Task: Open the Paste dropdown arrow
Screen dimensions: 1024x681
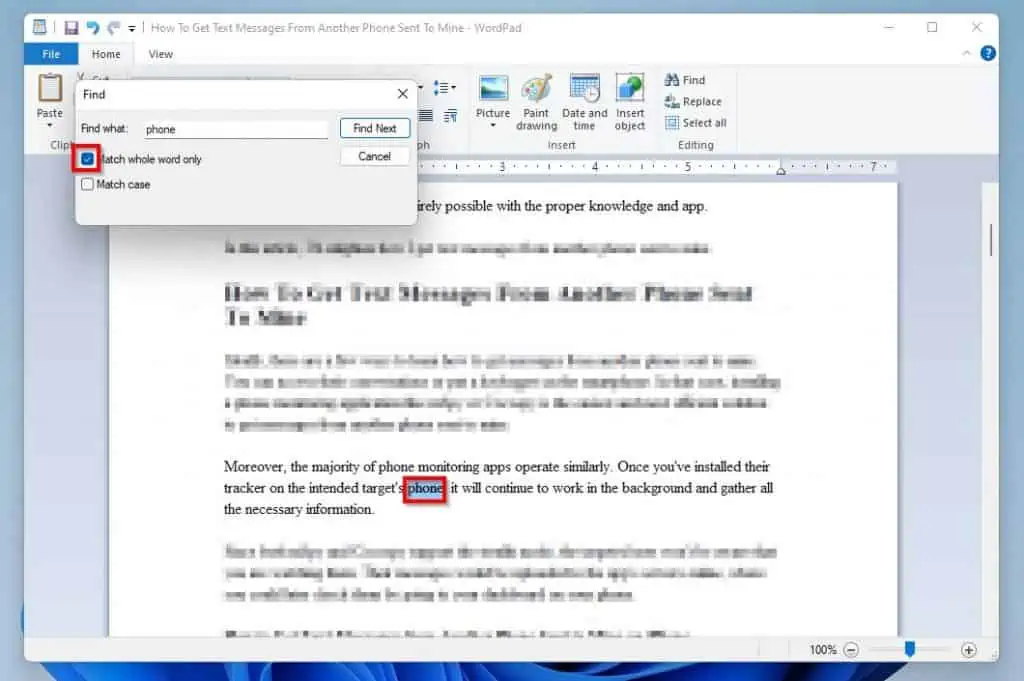Action: coord(50,126)
